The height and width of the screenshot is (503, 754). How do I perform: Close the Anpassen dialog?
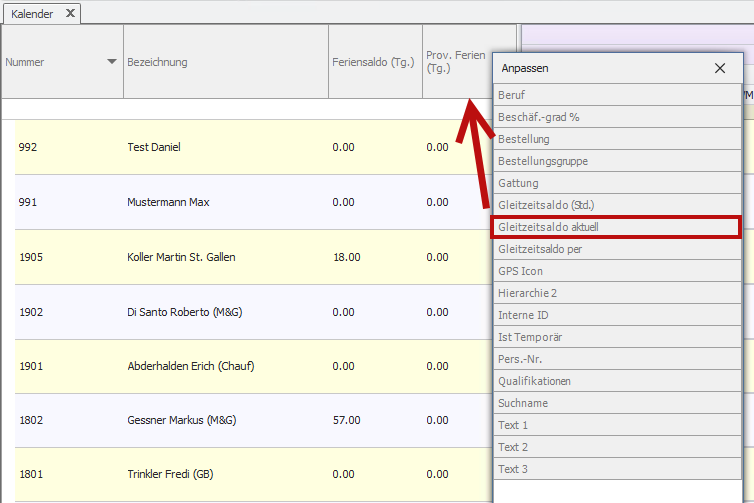[x=720, y=69]
